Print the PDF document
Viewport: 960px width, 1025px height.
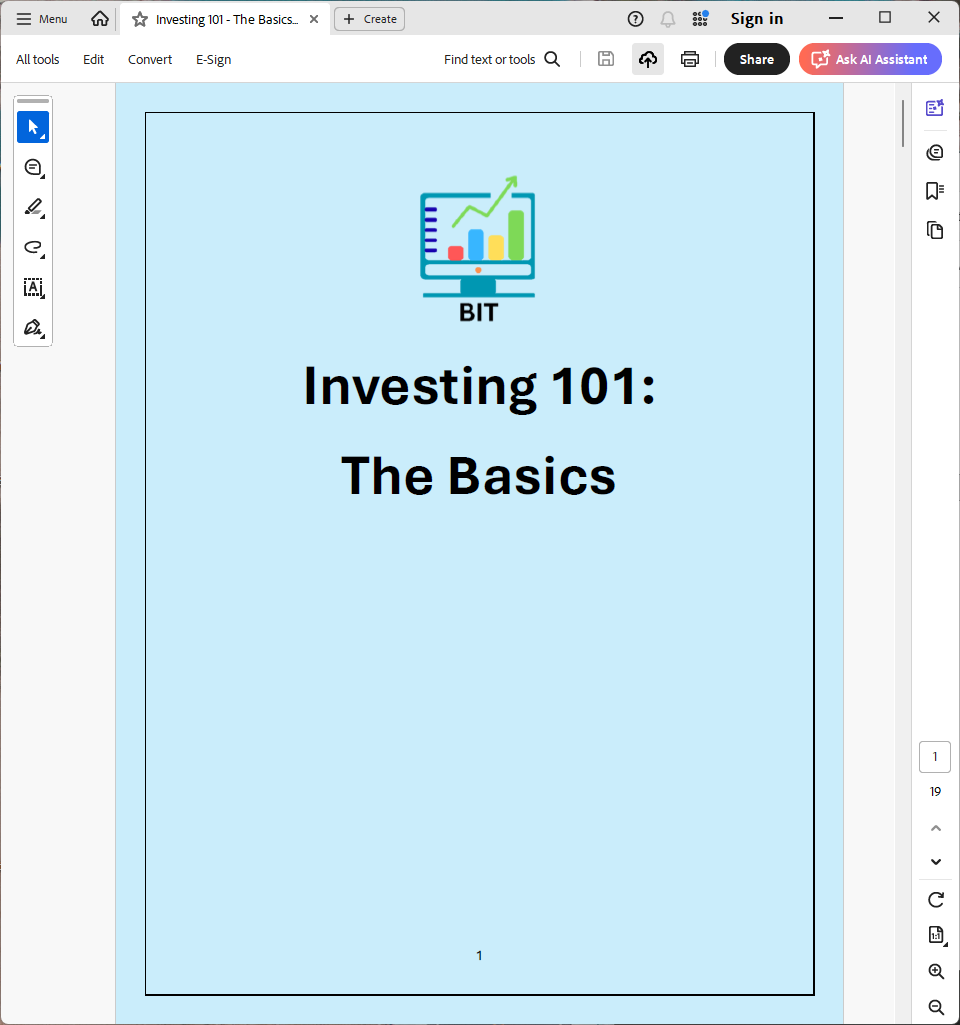click(x=690, y=59)
